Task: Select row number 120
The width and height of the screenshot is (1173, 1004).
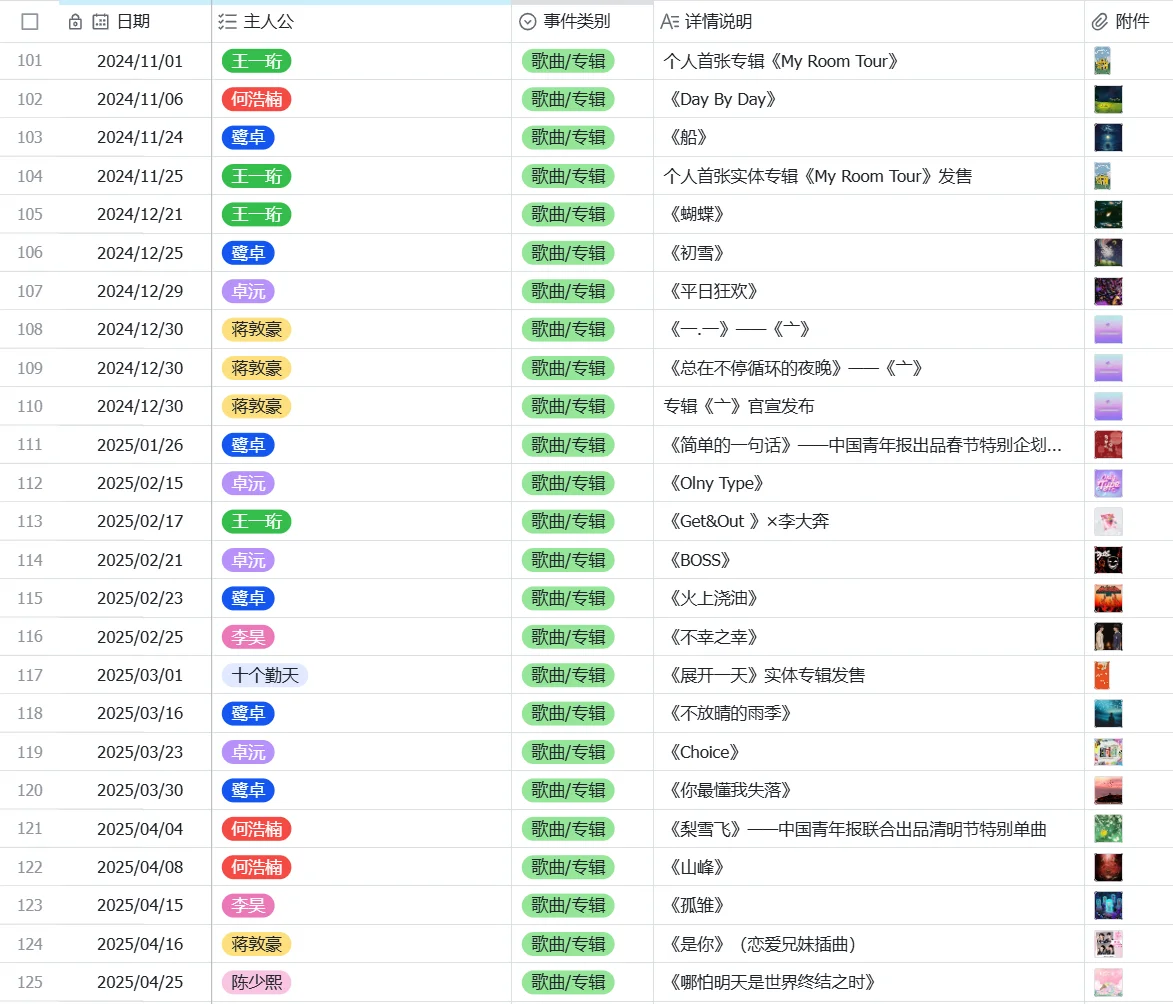Action: click(x=30, y=790)
